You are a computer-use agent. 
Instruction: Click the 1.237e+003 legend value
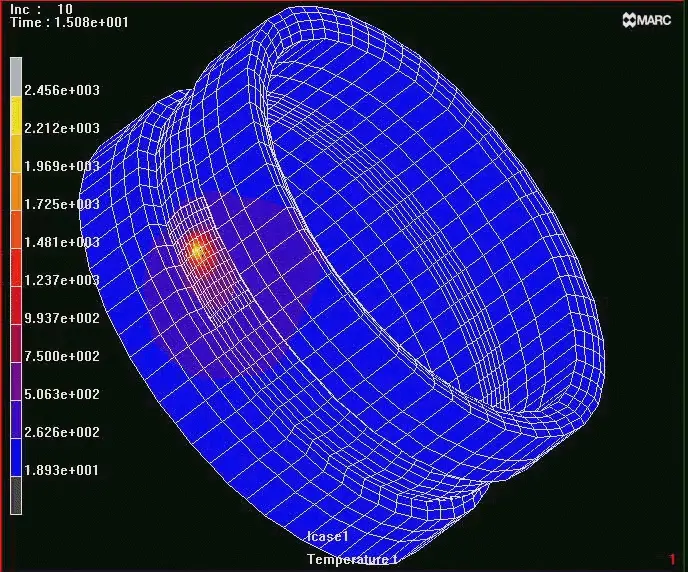(x=62, y=280)
